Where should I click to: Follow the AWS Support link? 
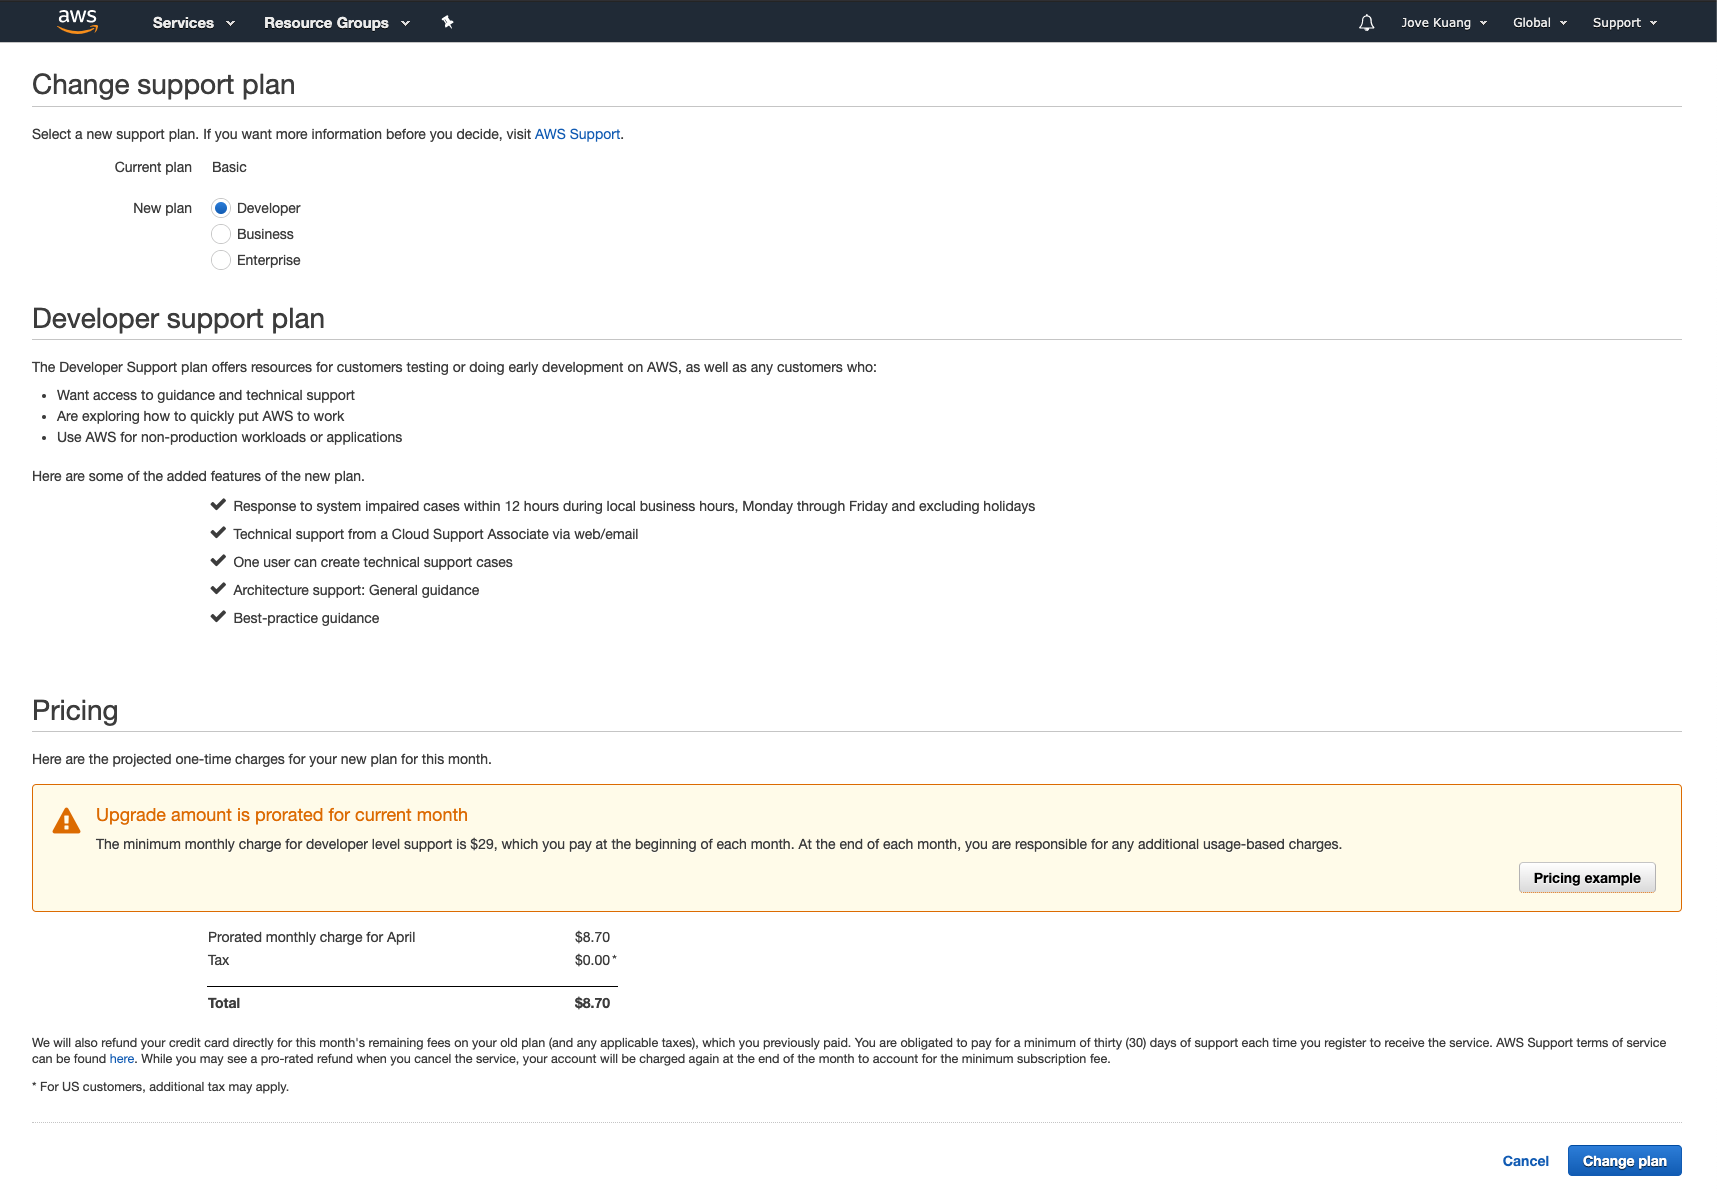tap(577, 134)
